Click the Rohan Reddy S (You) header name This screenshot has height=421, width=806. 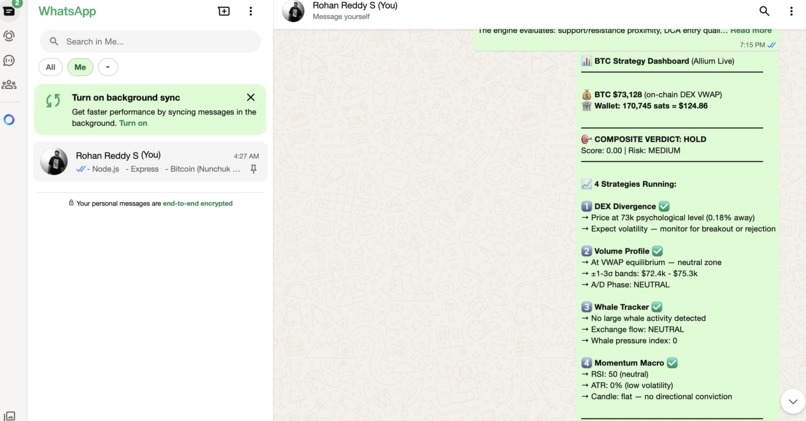(355, 6)
